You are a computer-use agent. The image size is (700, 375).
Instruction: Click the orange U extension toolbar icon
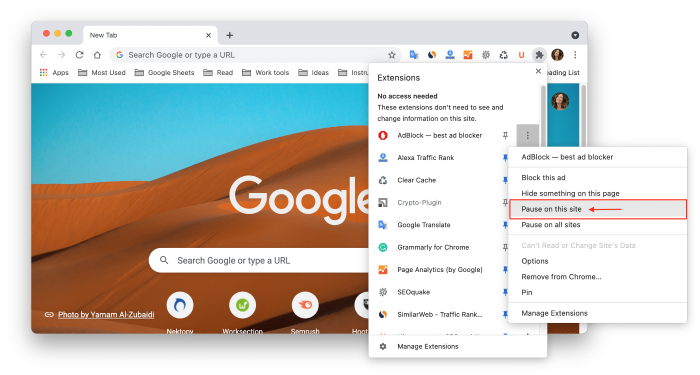coord(521,55)
